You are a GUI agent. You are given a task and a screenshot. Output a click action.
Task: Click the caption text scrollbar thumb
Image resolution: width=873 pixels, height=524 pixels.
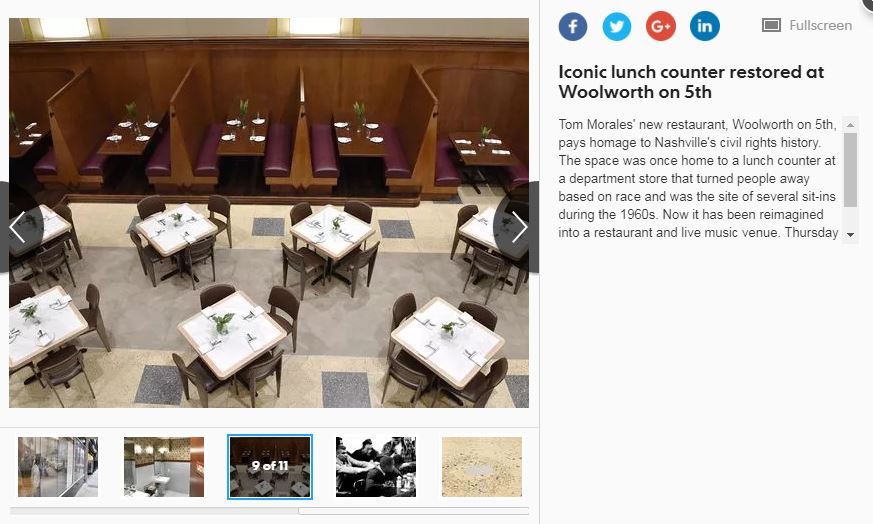coord(850,170)
